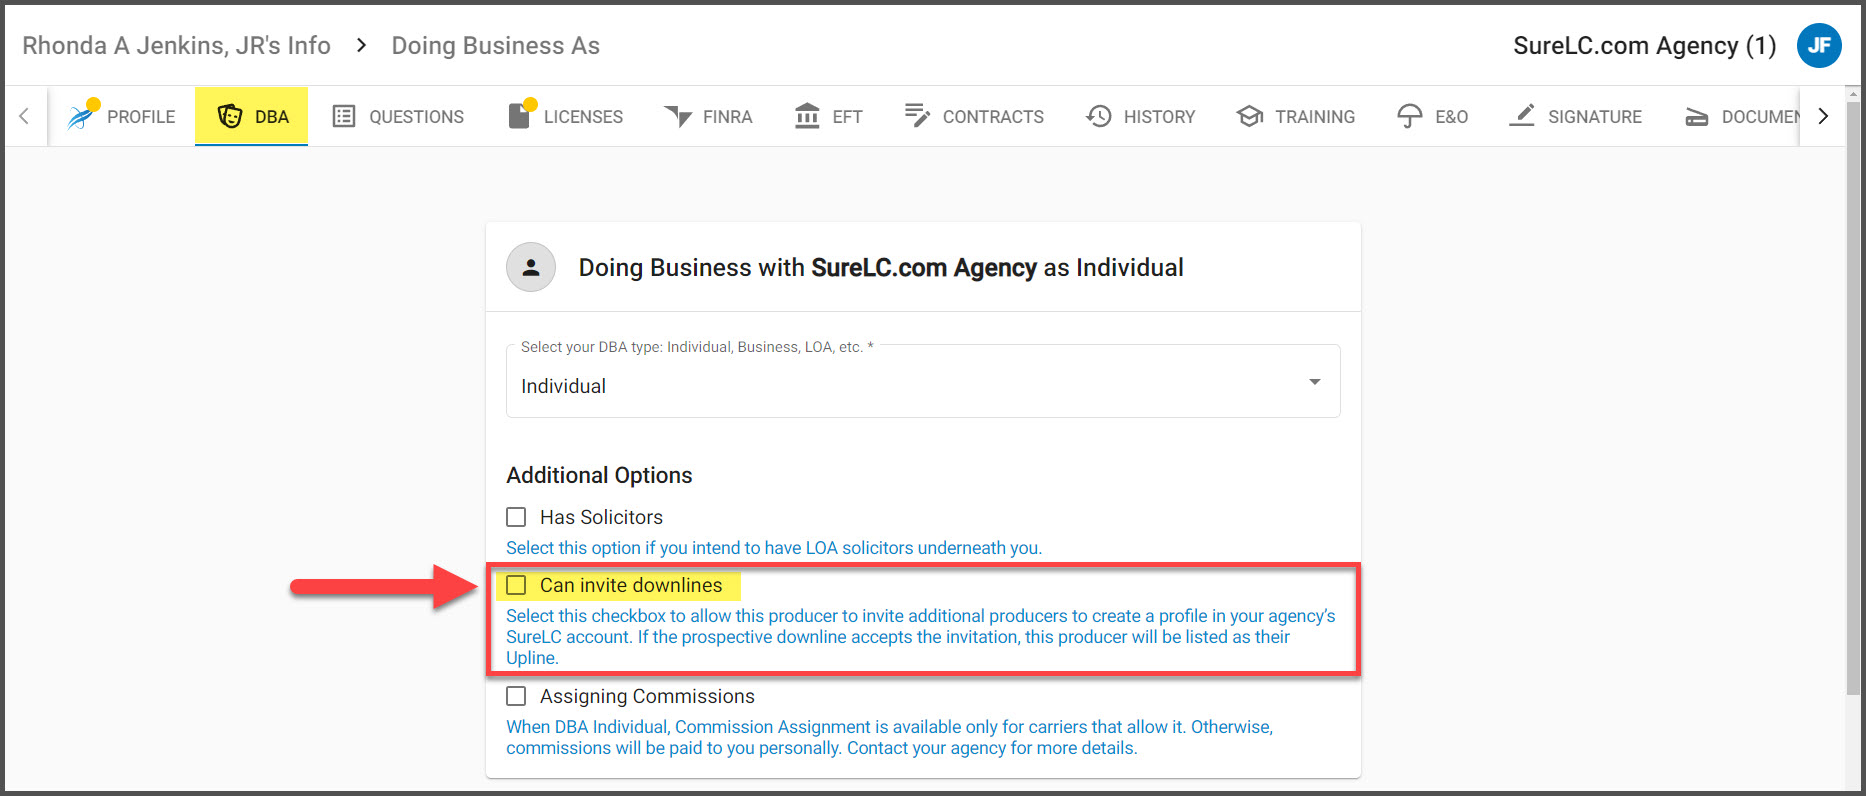Click the SureLC.com Agency (1) label
Screen dimensions: 1866x796
coord(1644,46)
